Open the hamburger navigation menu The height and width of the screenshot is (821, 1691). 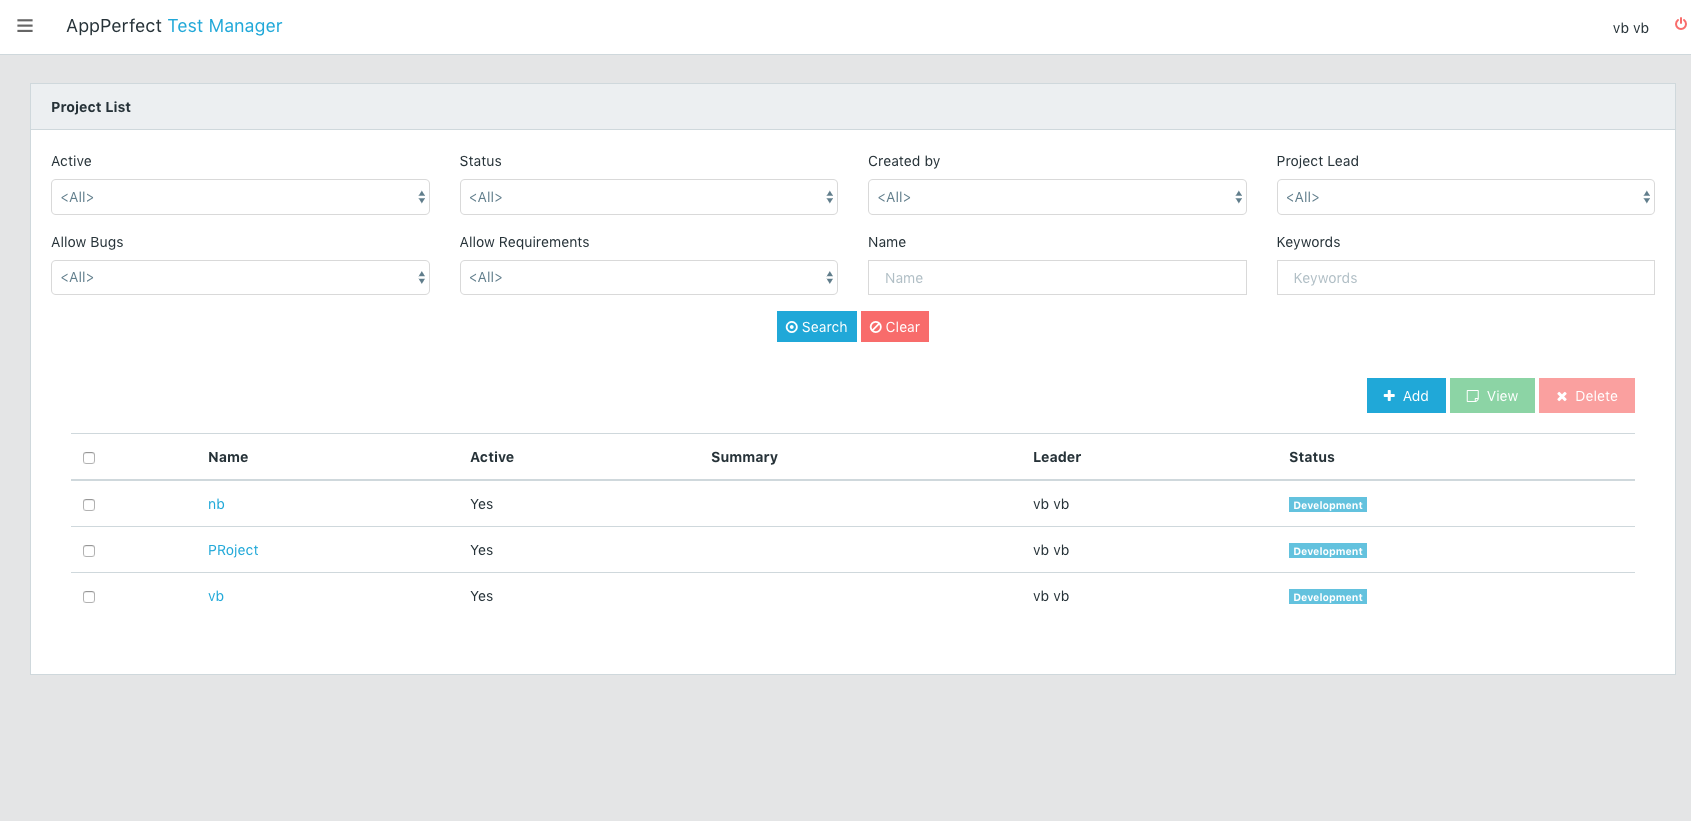25,26
